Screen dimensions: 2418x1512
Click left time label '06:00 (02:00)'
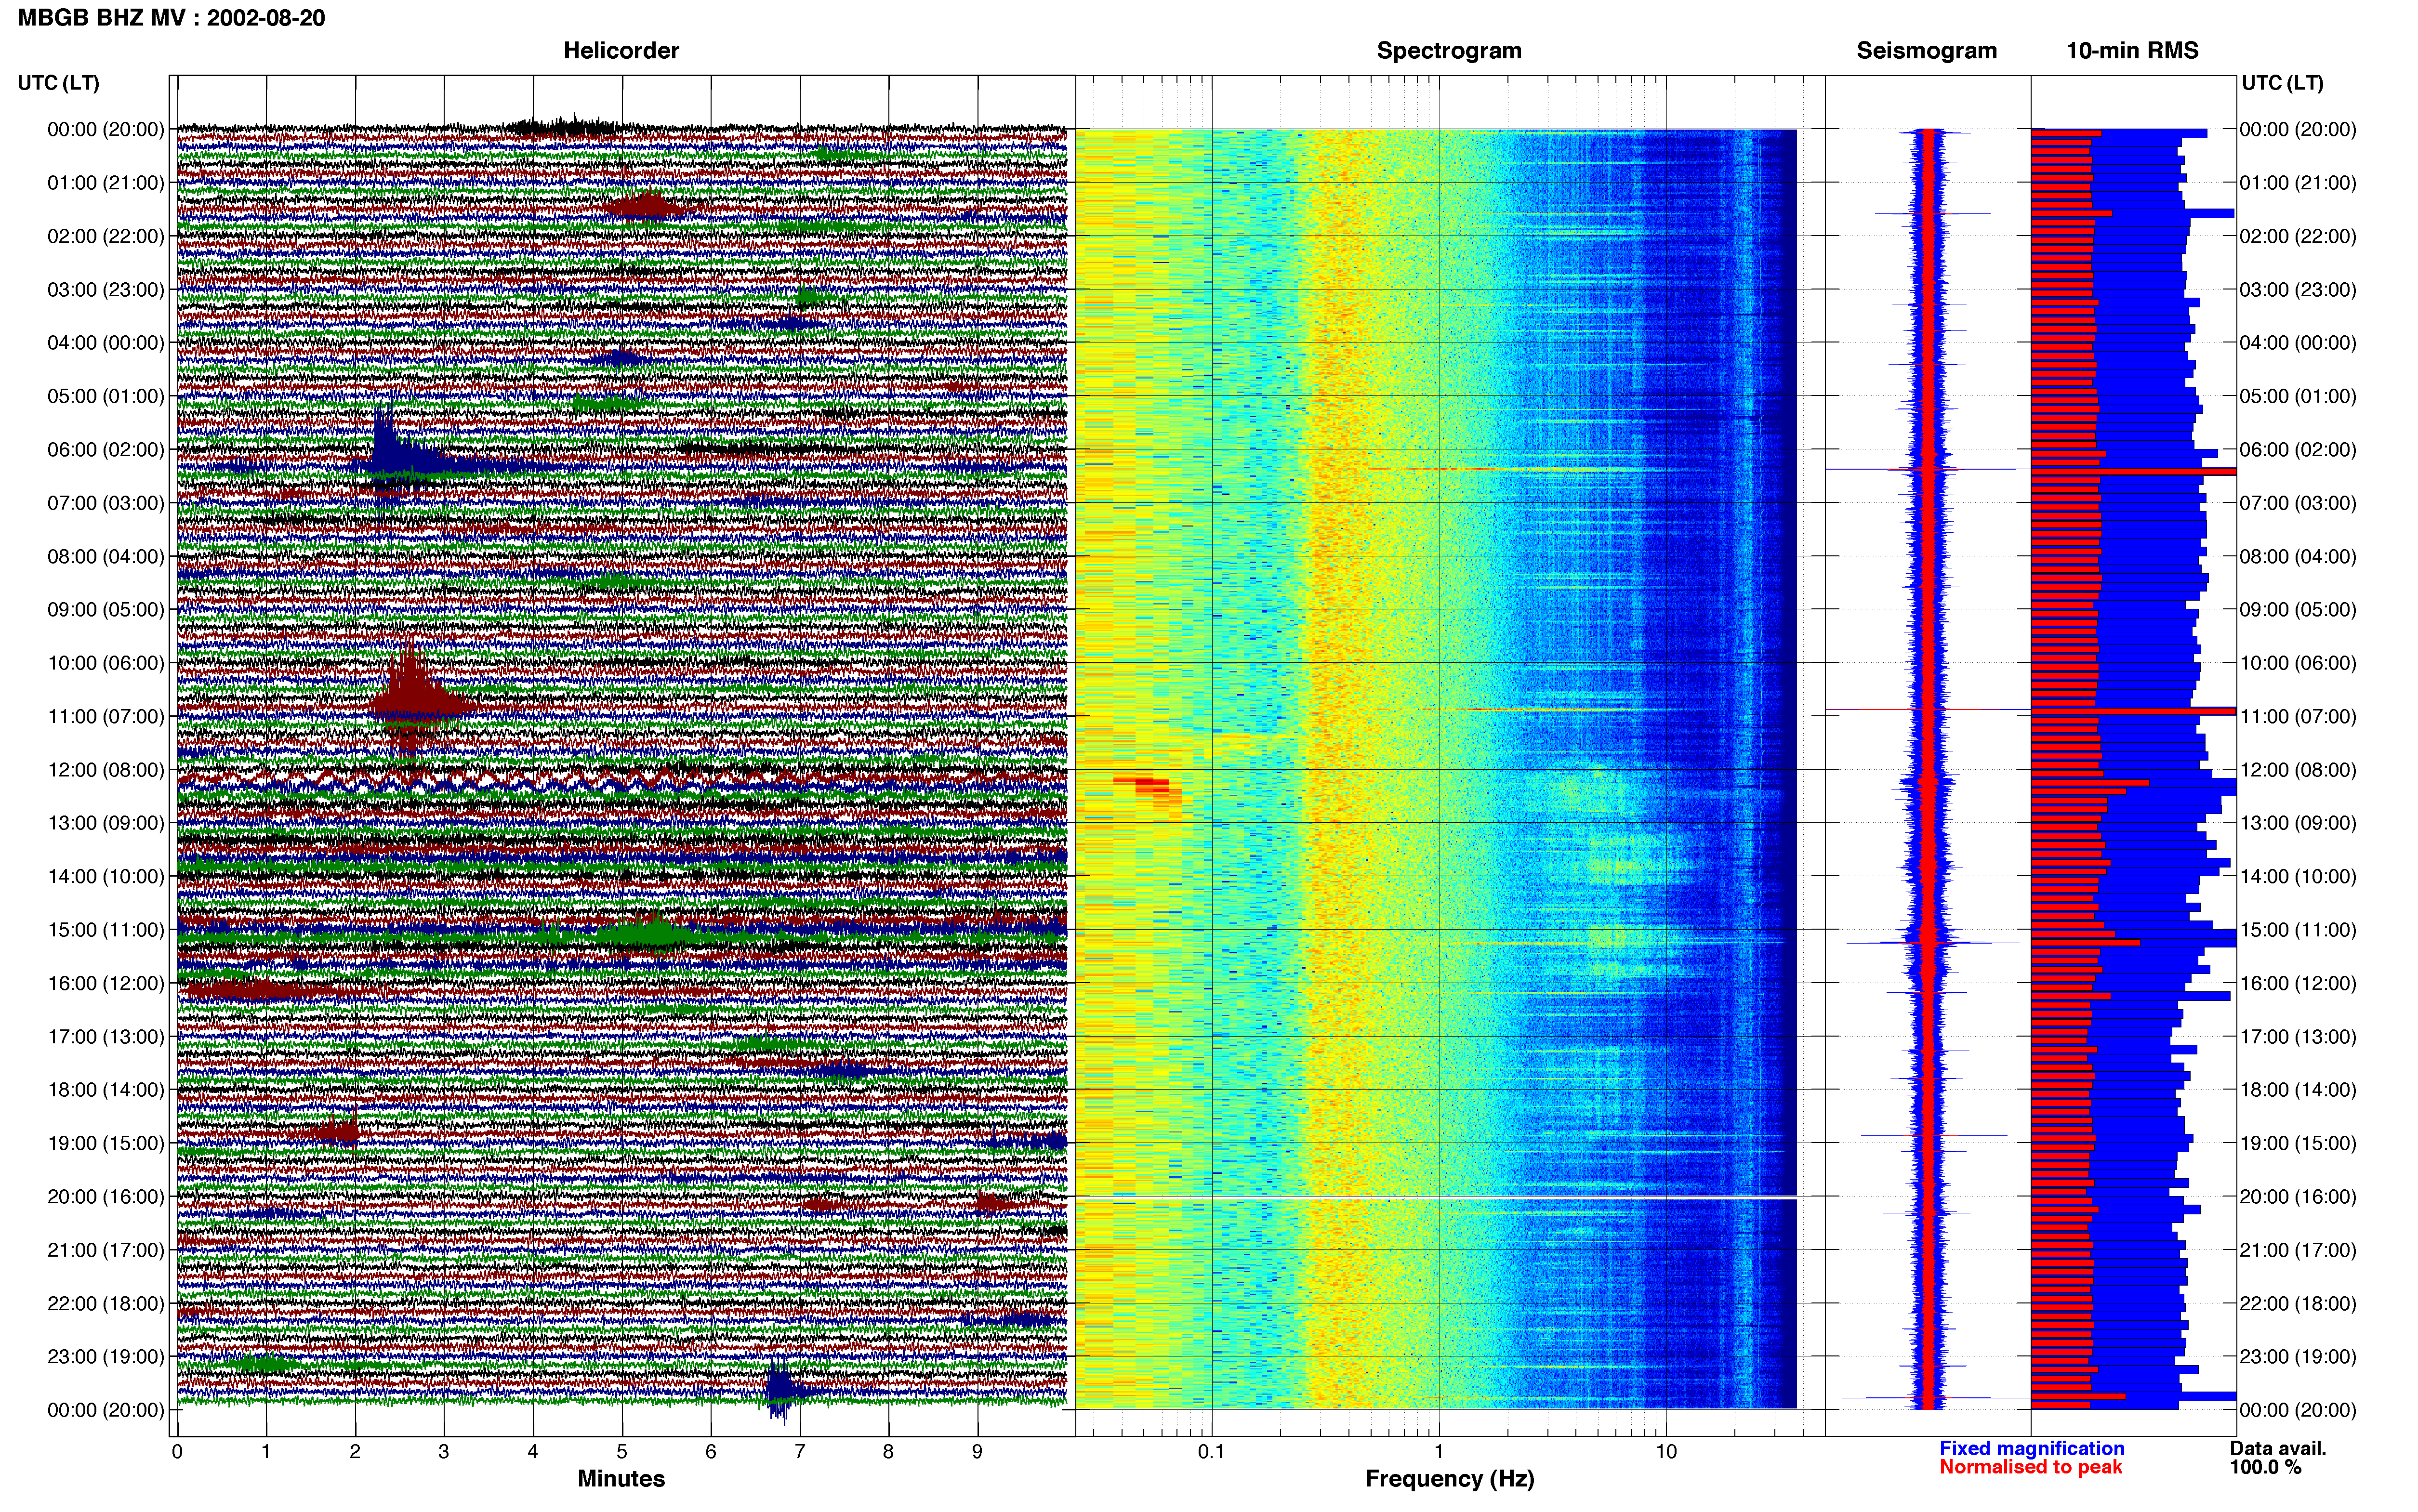click(x=106, y=450)
